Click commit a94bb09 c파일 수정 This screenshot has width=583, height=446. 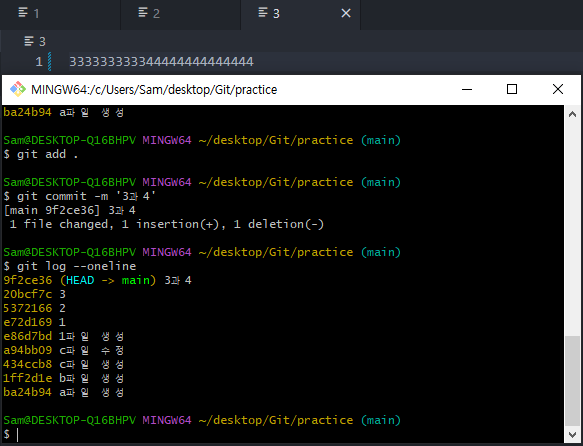[64, 350]
